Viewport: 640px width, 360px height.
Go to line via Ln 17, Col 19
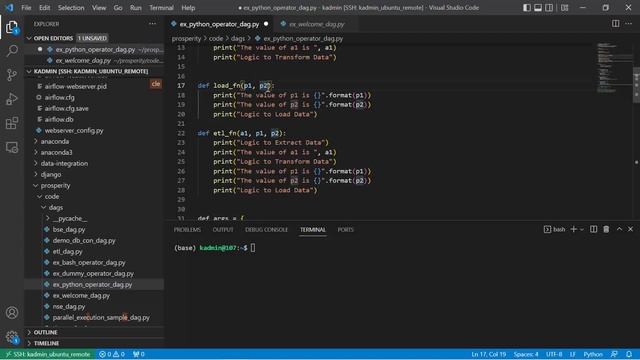[x=489, y=354]
